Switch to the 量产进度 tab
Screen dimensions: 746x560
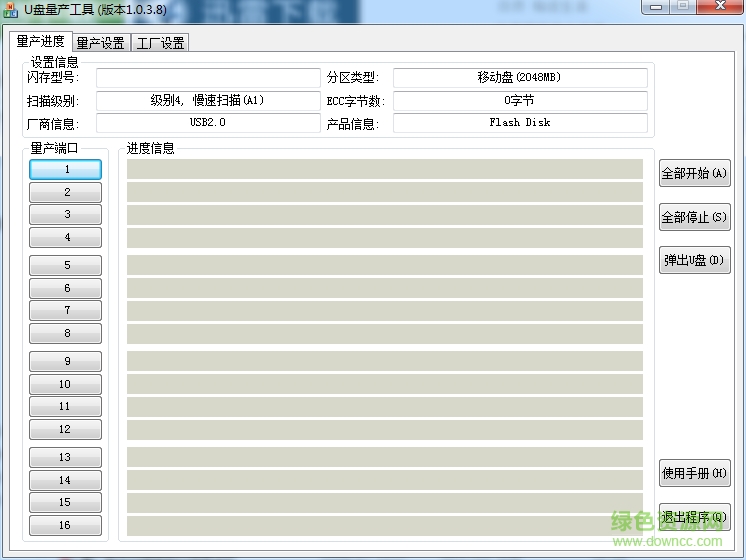tap(41, 41)
